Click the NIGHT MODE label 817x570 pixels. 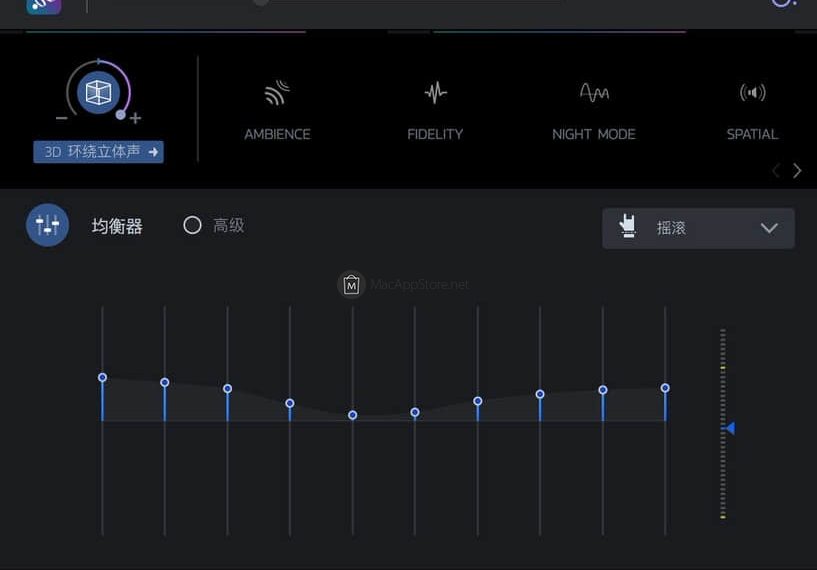[594, 134]
